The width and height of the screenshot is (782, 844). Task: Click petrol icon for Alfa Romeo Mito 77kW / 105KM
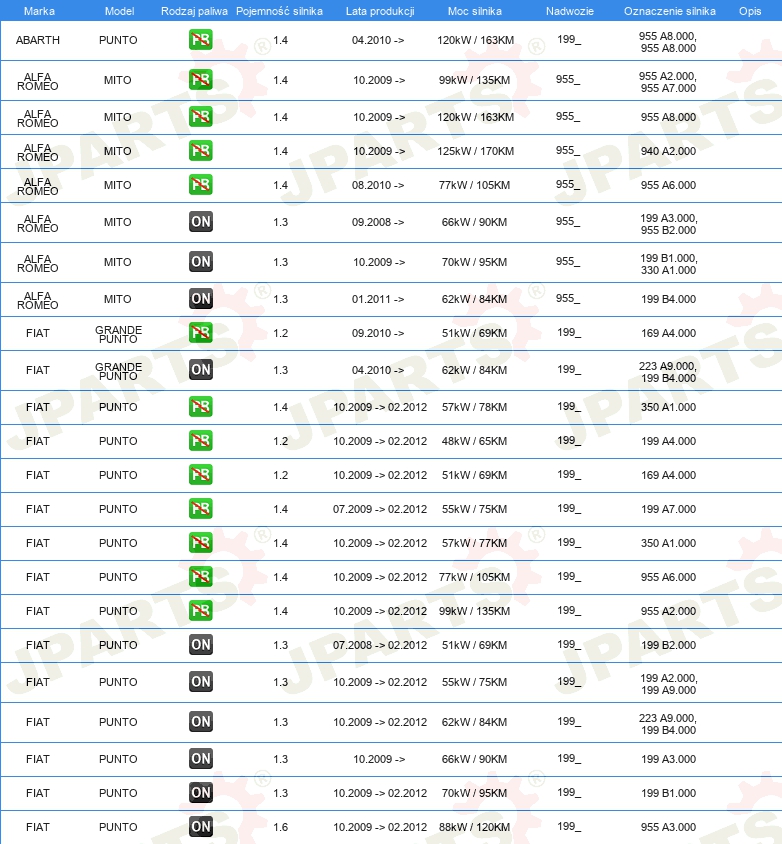pos(201,184)
